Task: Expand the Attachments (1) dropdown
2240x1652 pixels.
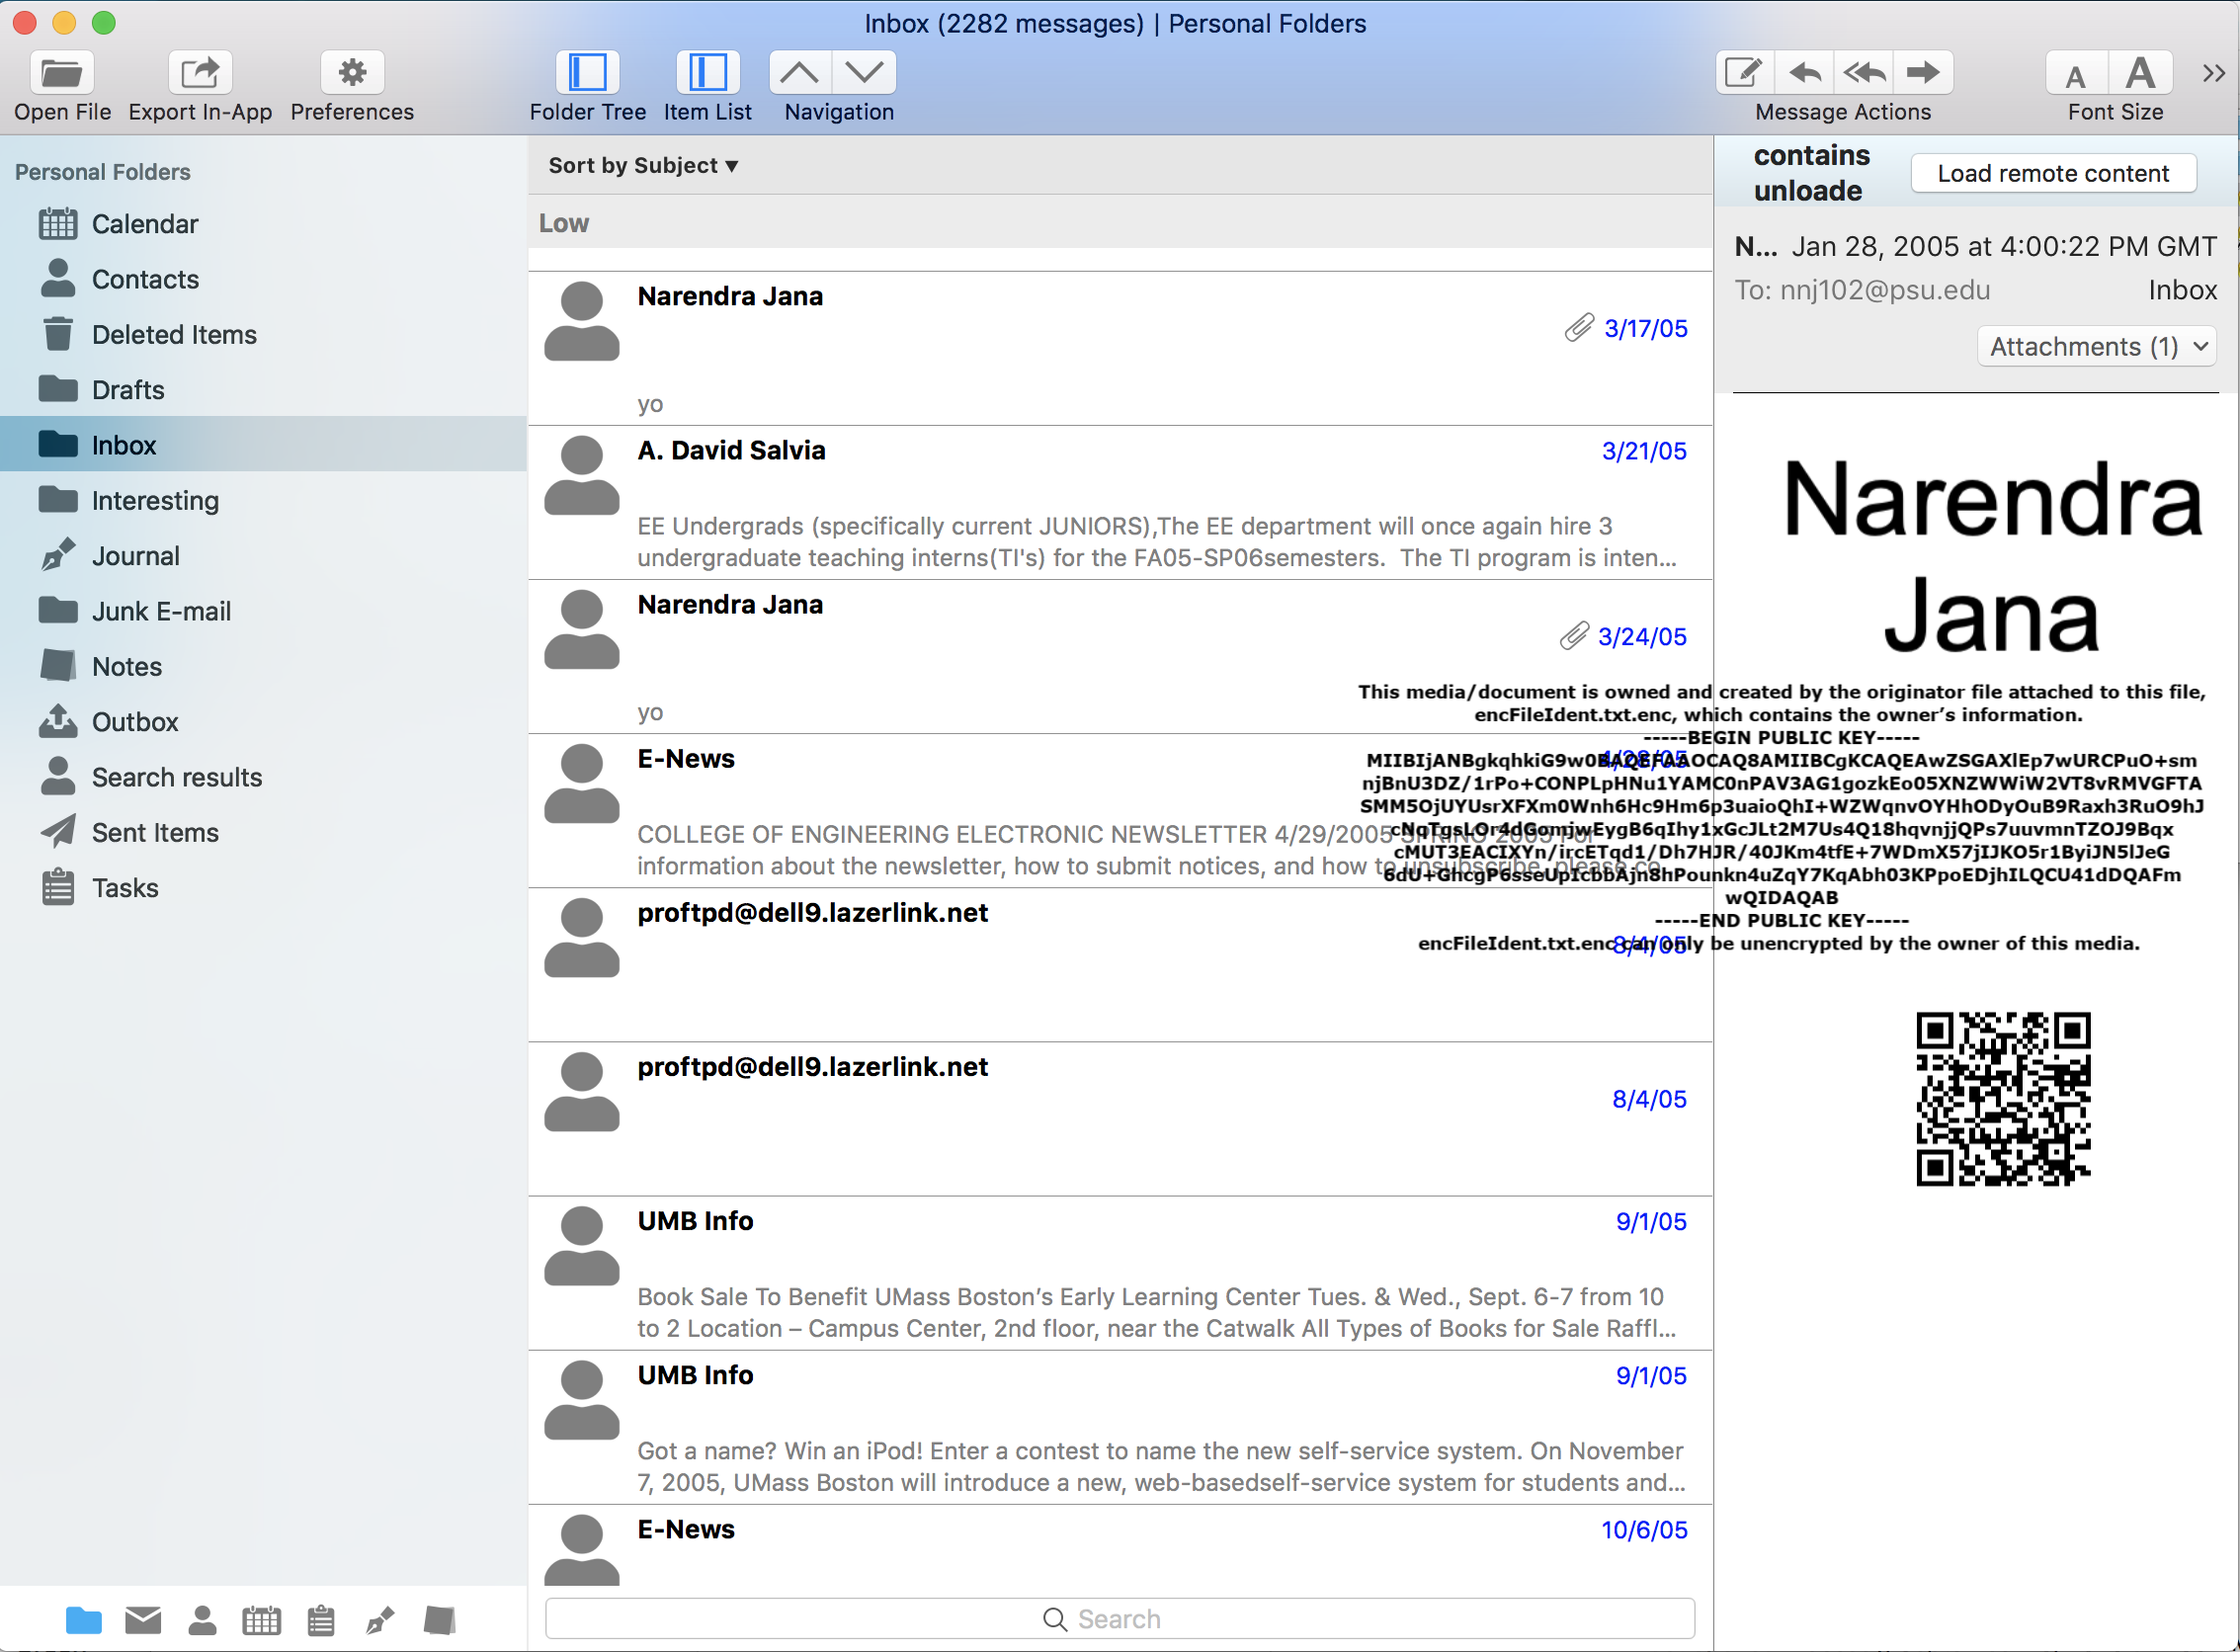Action: [2096, 347]
